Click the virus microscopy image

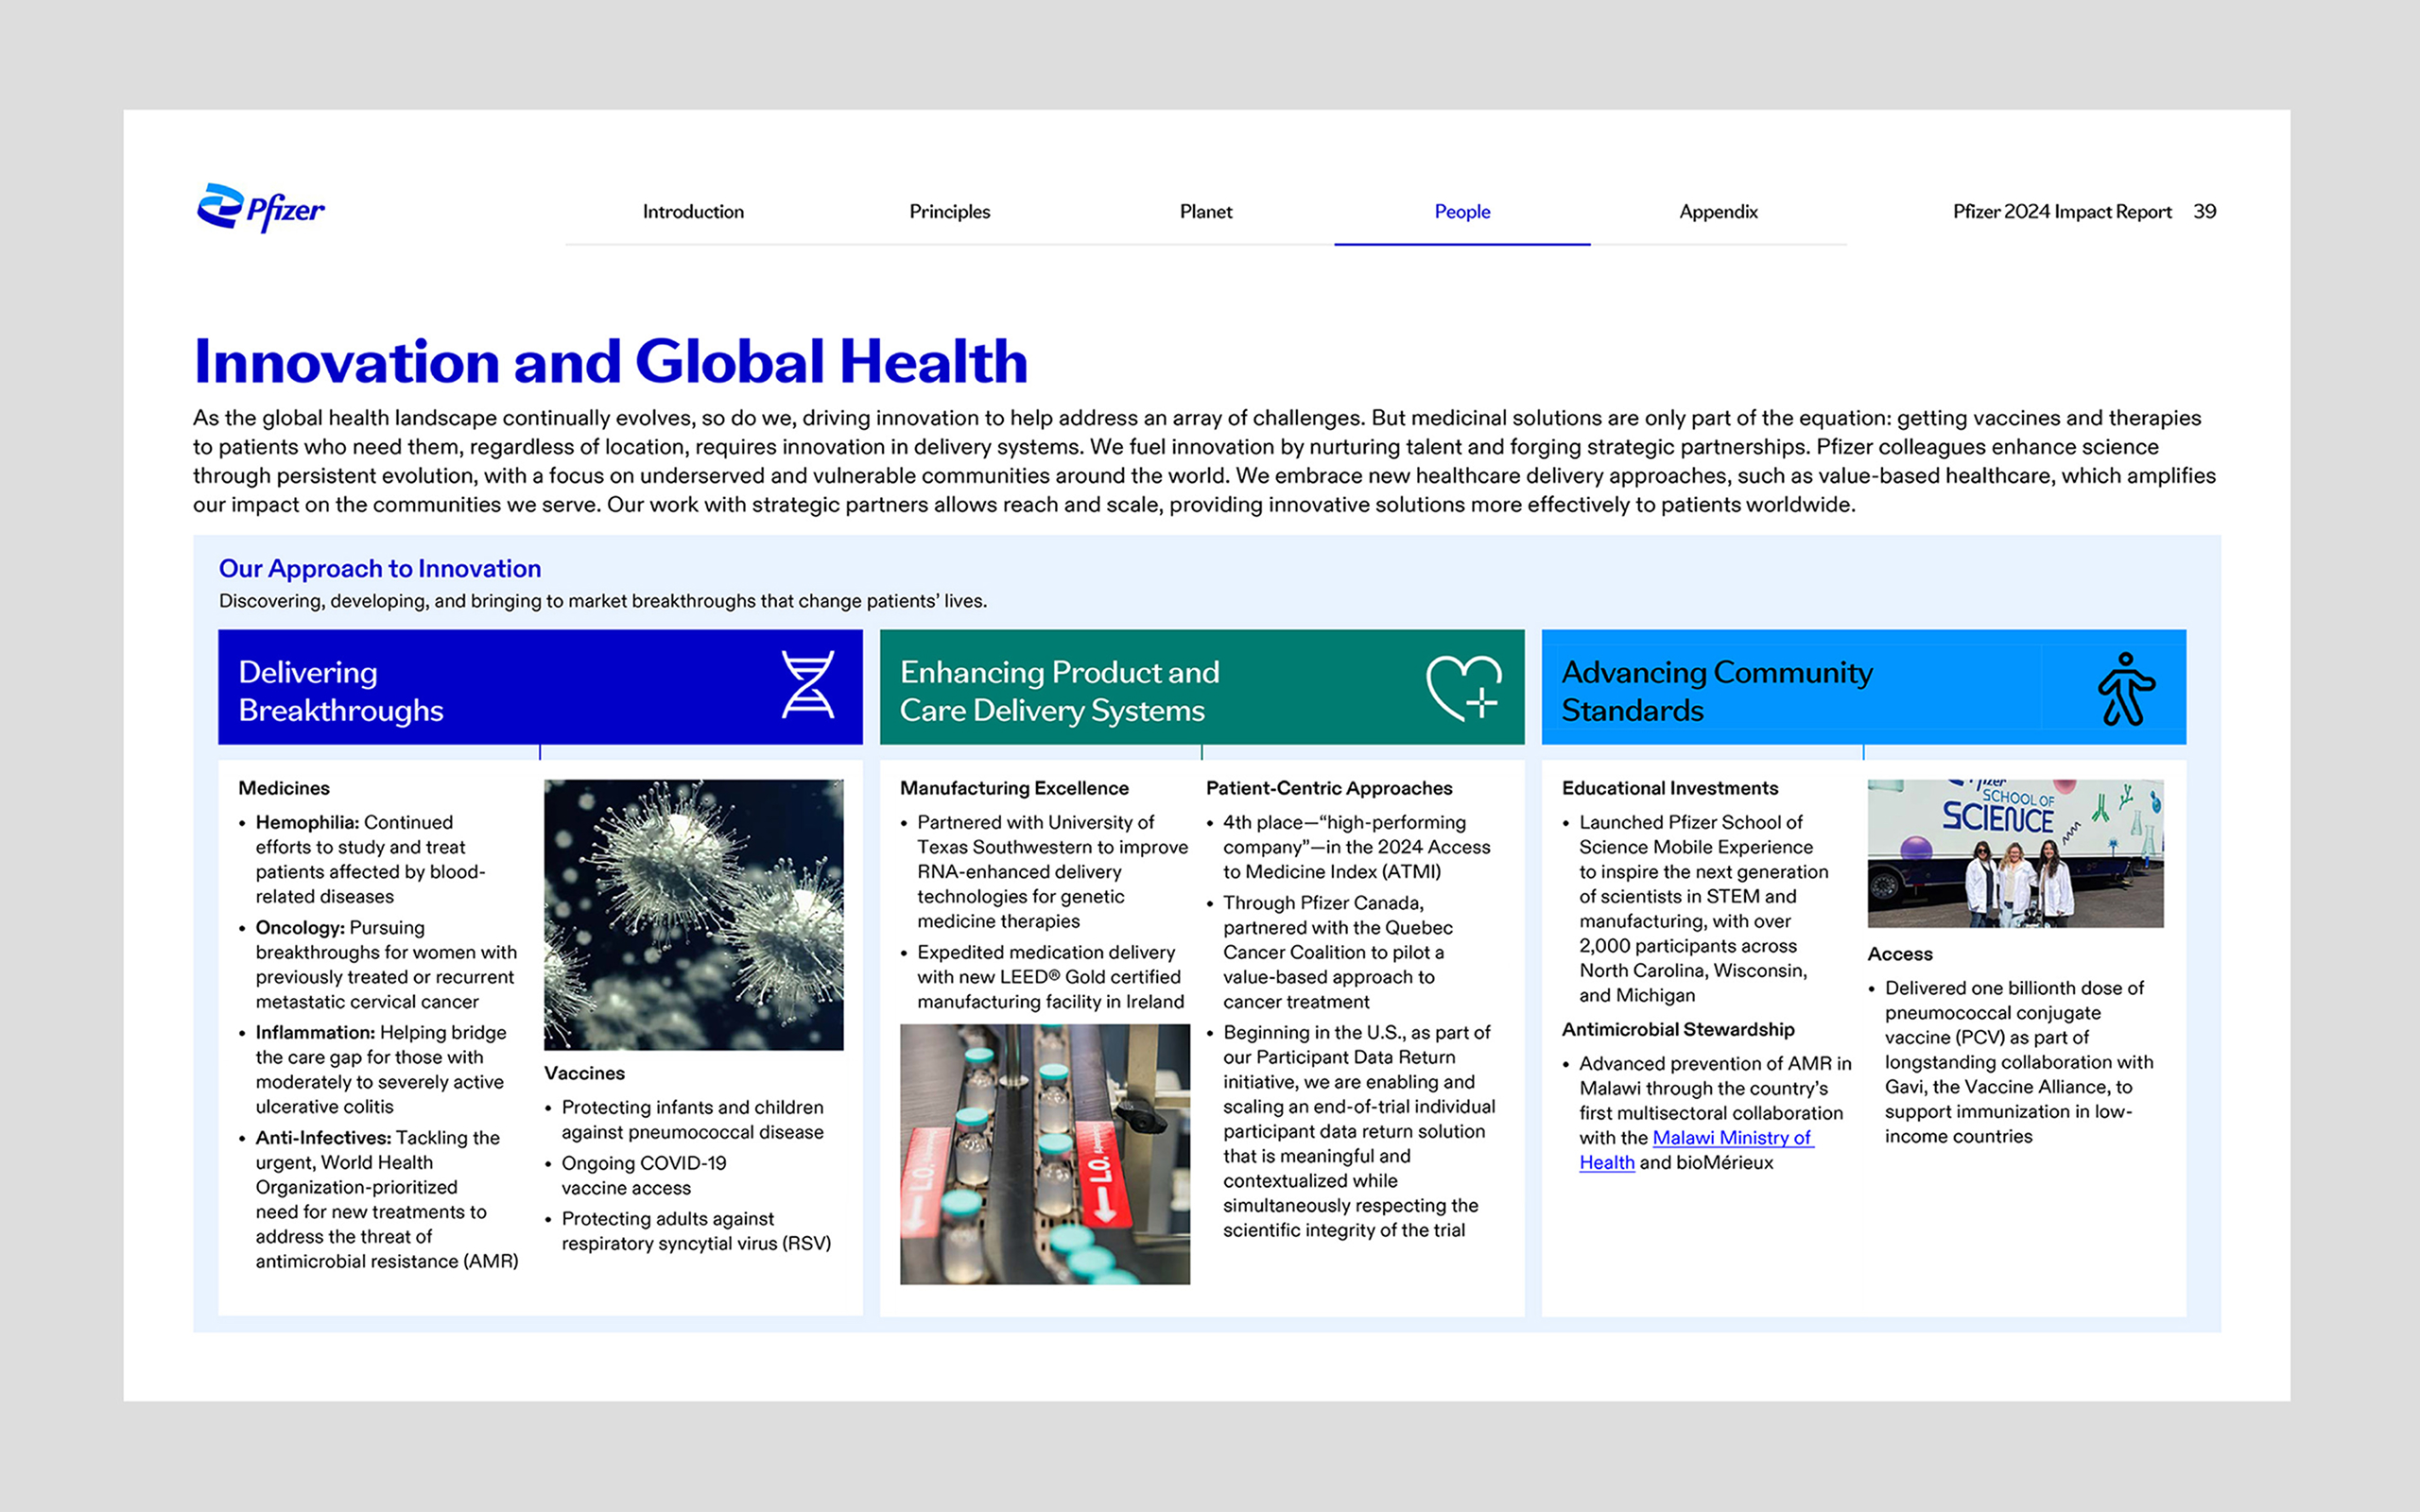(x=693, y=914)
